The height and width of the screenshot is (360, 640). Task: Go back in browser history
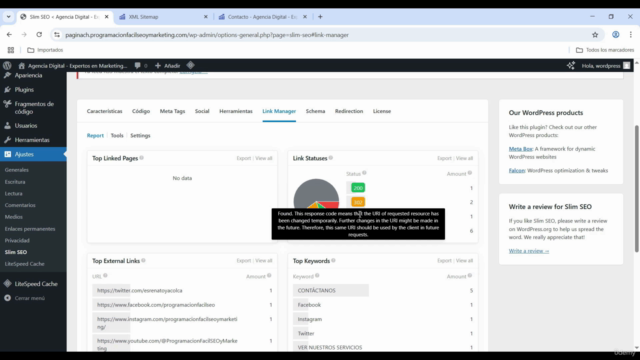9,35
